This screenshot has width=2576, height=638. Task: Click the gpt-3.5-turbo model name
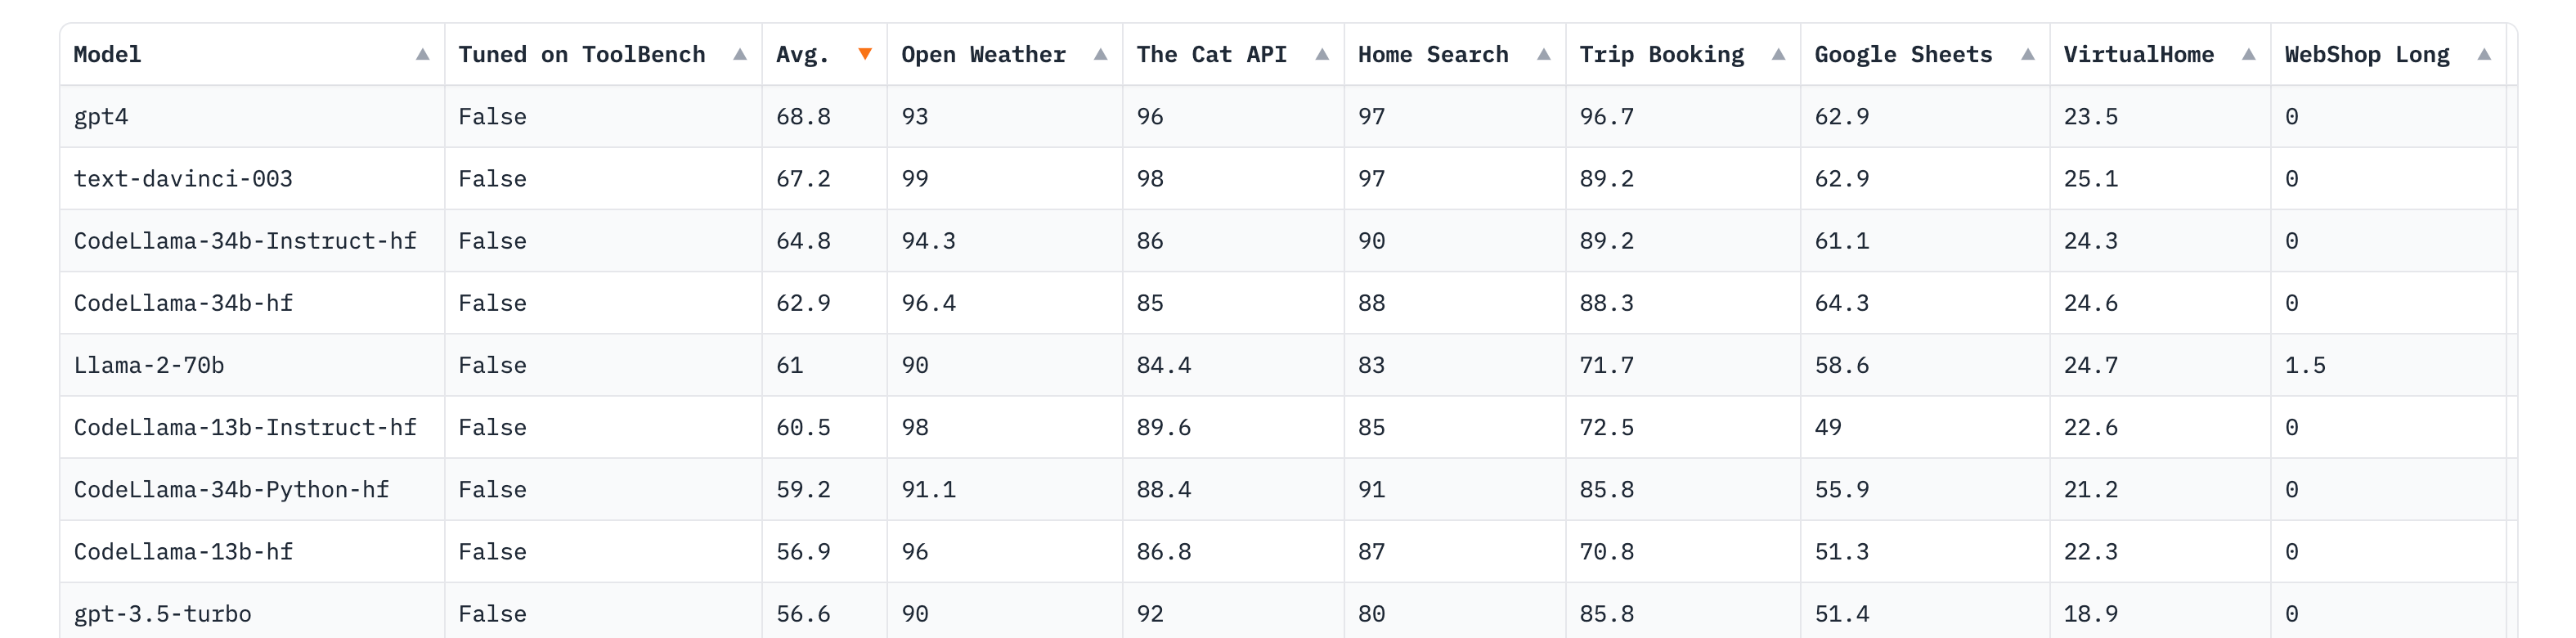161,613
